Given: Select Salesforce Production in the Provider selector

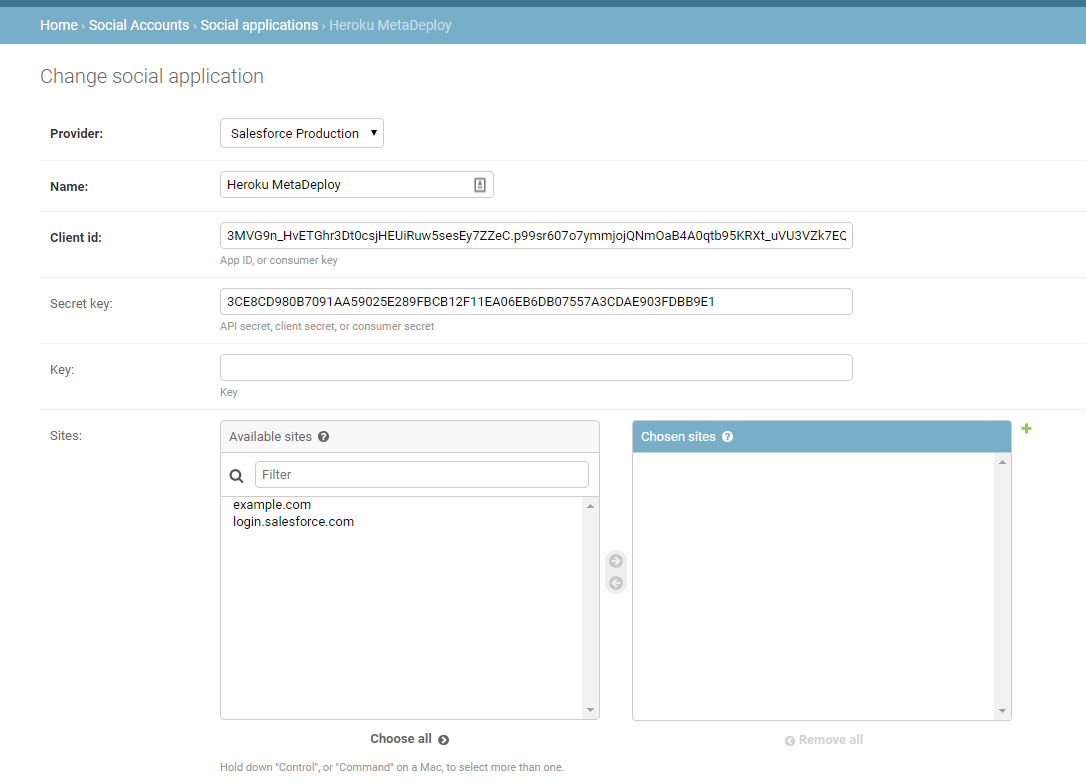Looking at the screenshot, I should pyautogui.click(x=295, y=132).
